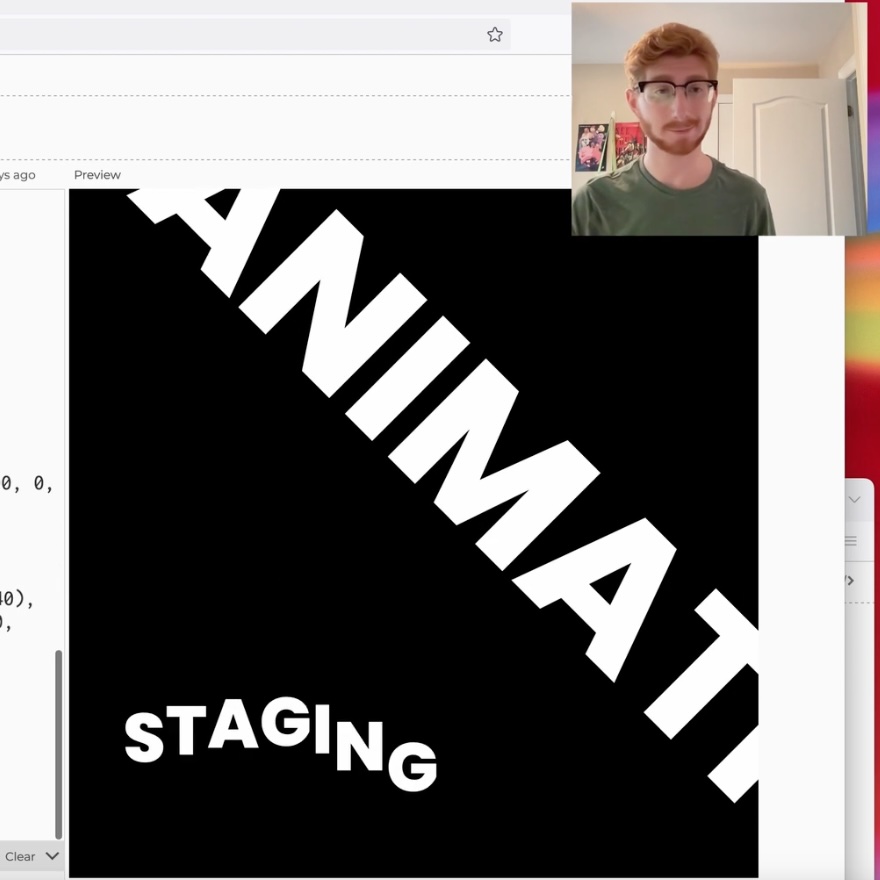Collapse the right panel with its chevron icon
This screenshot has height=880, width=880.
[854, 499]
